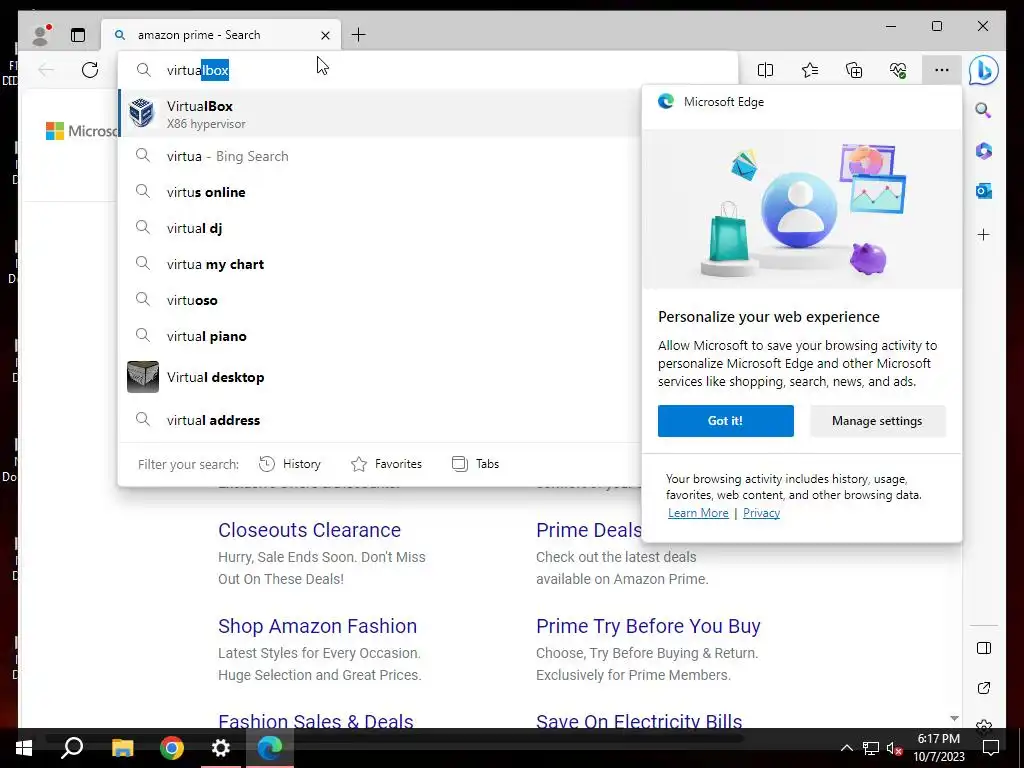Select the 'Virtual desktop' suggestion
The image size is (1024, 768).
(x=379, y=377)
